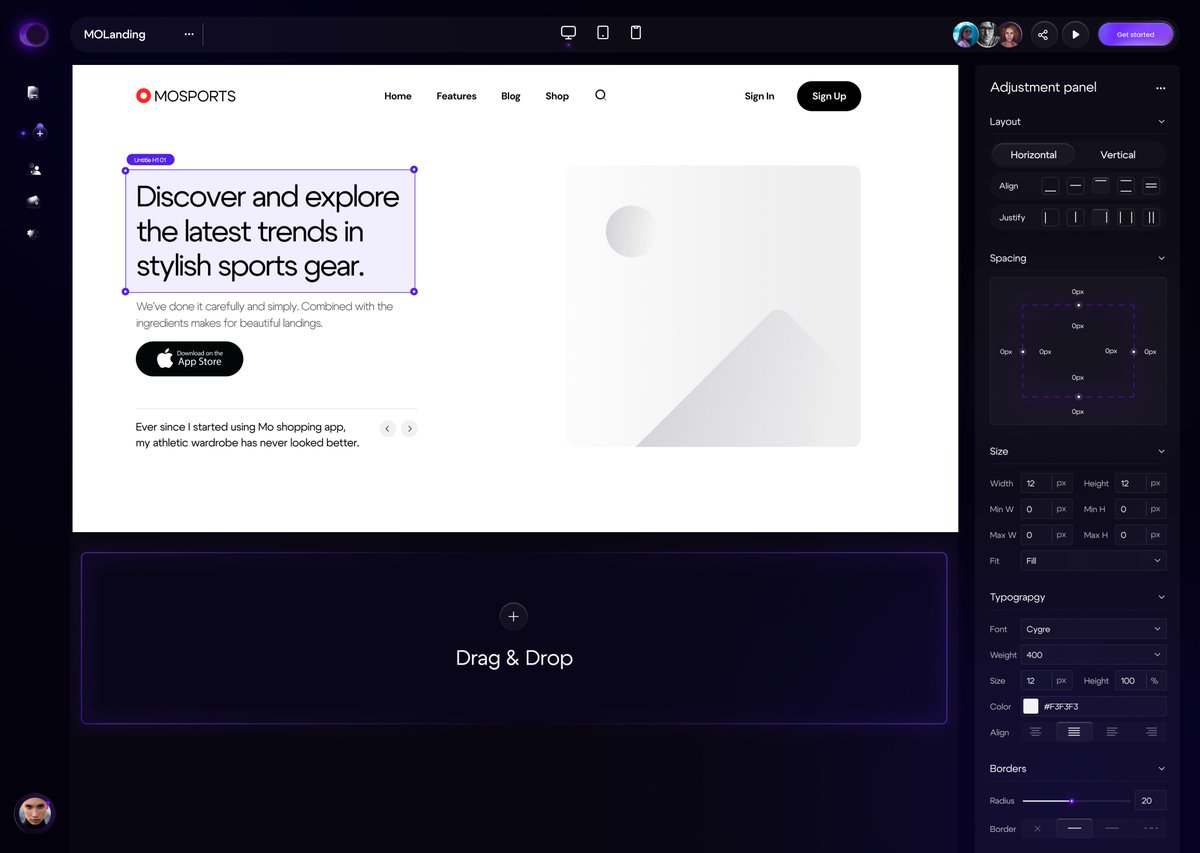Set layout Align to space between
The width and height of the screenshot is (1200, 853).
pyautogui.click(x=1126, y=186)
